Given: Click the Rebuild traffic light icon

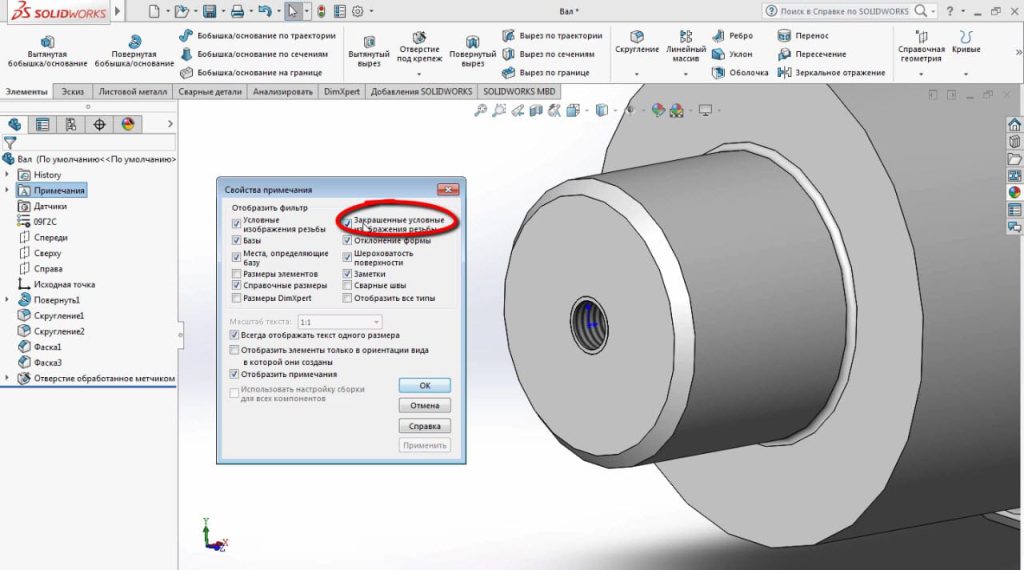Looking at the screenshot, I should [321, 11].
